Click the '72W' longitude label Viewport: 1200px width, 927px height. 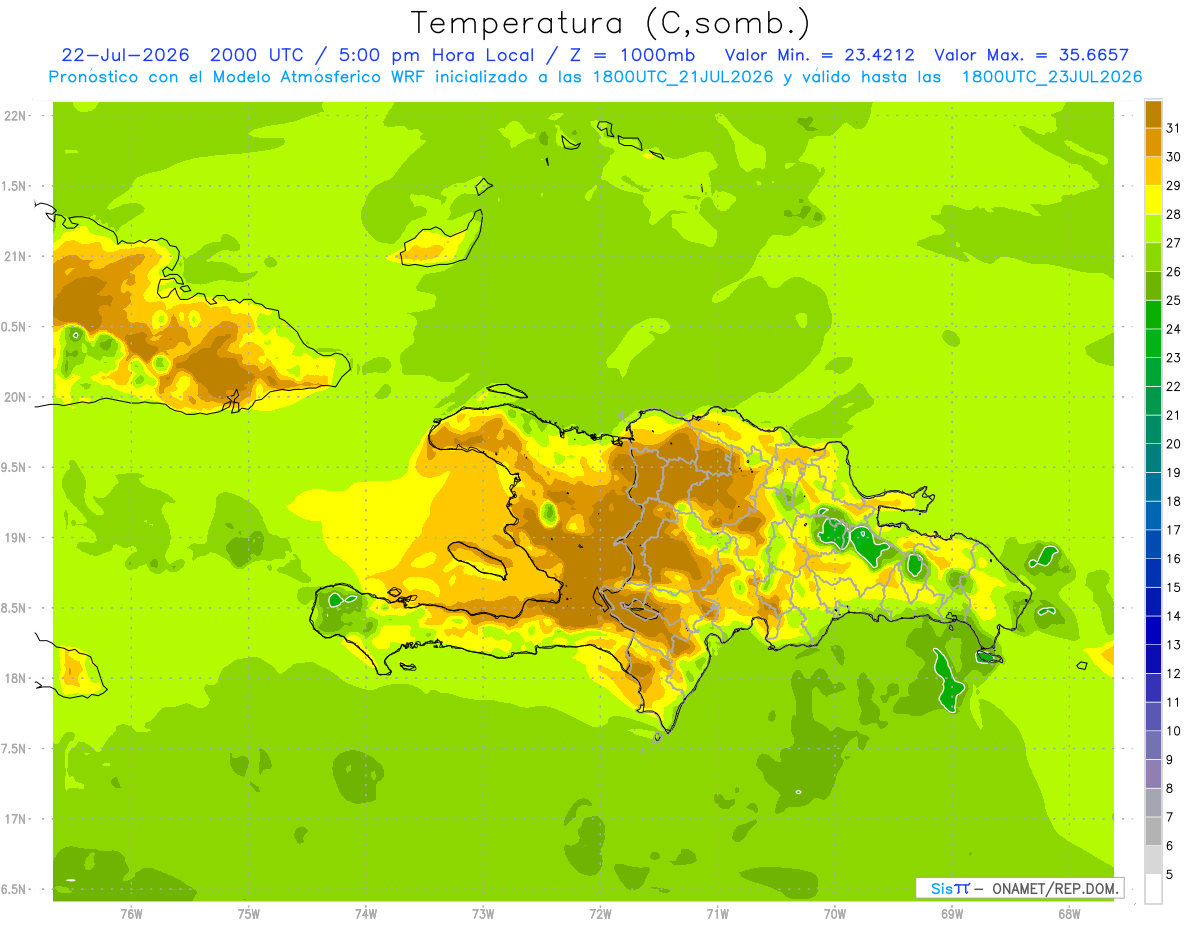click(x=600, y=914)
